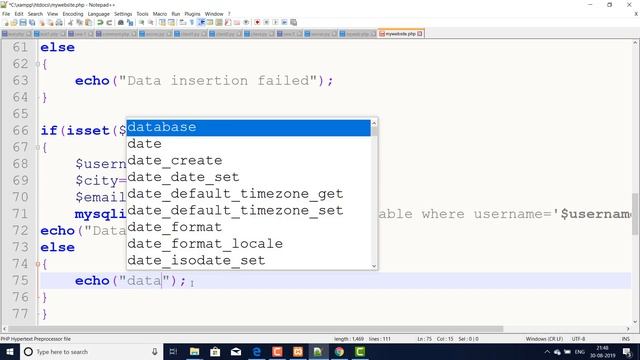This screenshot has width=640, height=360.
Task: Choose 'database' from the autocomplete list
Action: [249, 127]
